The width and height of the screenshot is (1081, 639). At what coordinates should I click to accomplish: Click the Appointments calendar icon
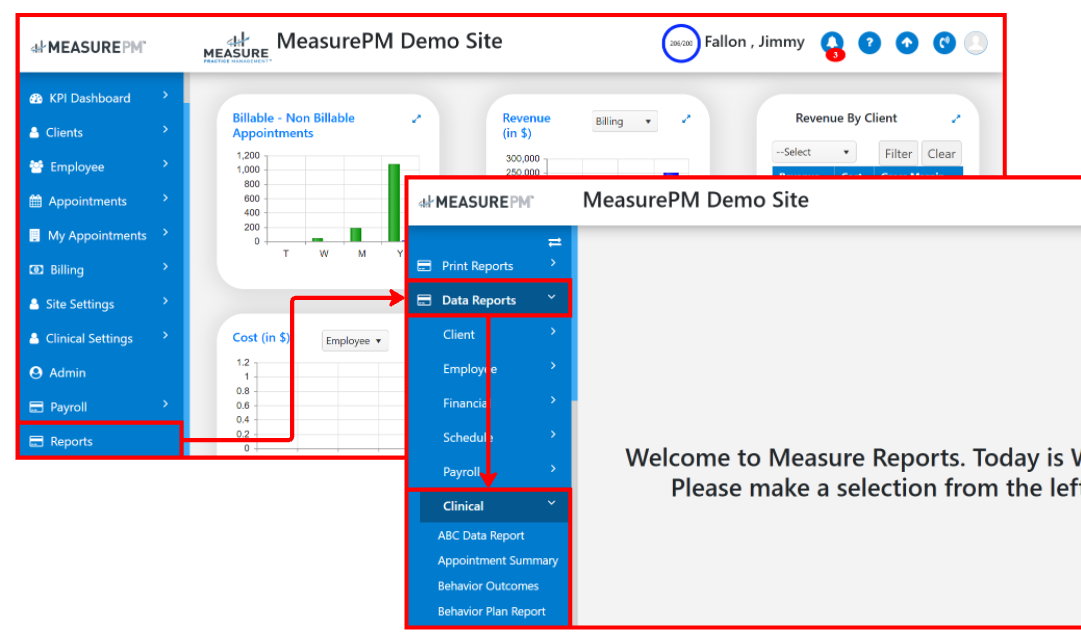point(36,201)
